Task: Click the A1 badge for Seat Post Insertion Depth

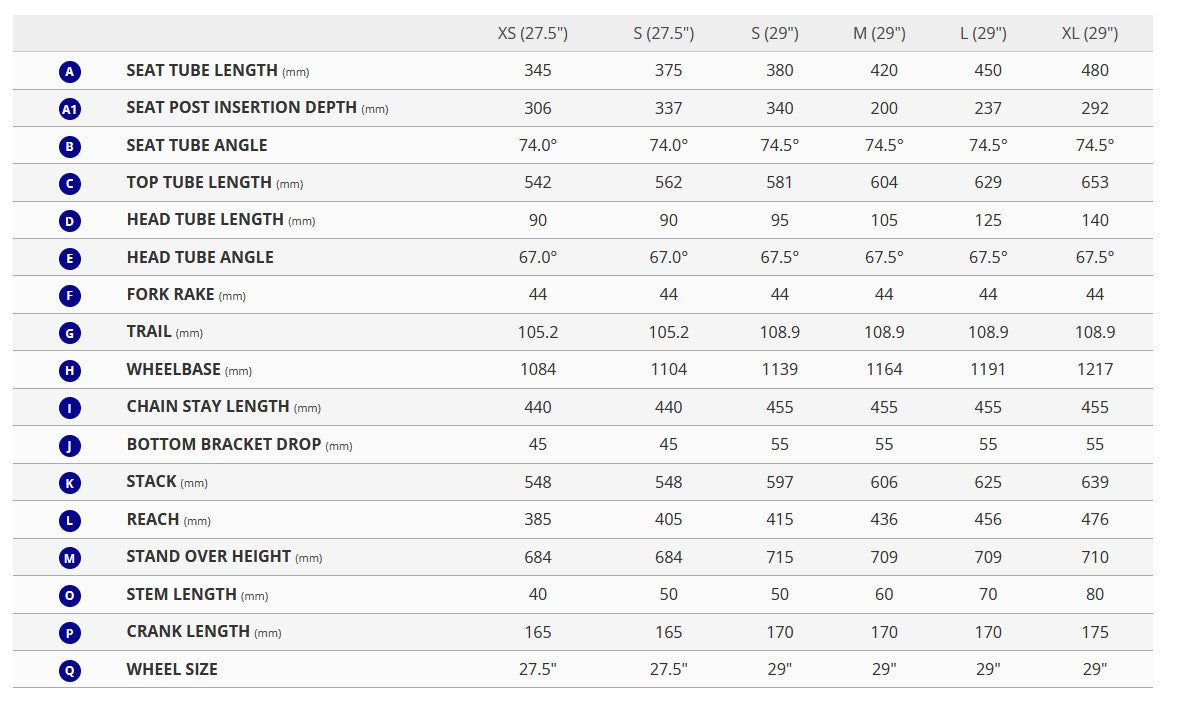Action: 69,109
